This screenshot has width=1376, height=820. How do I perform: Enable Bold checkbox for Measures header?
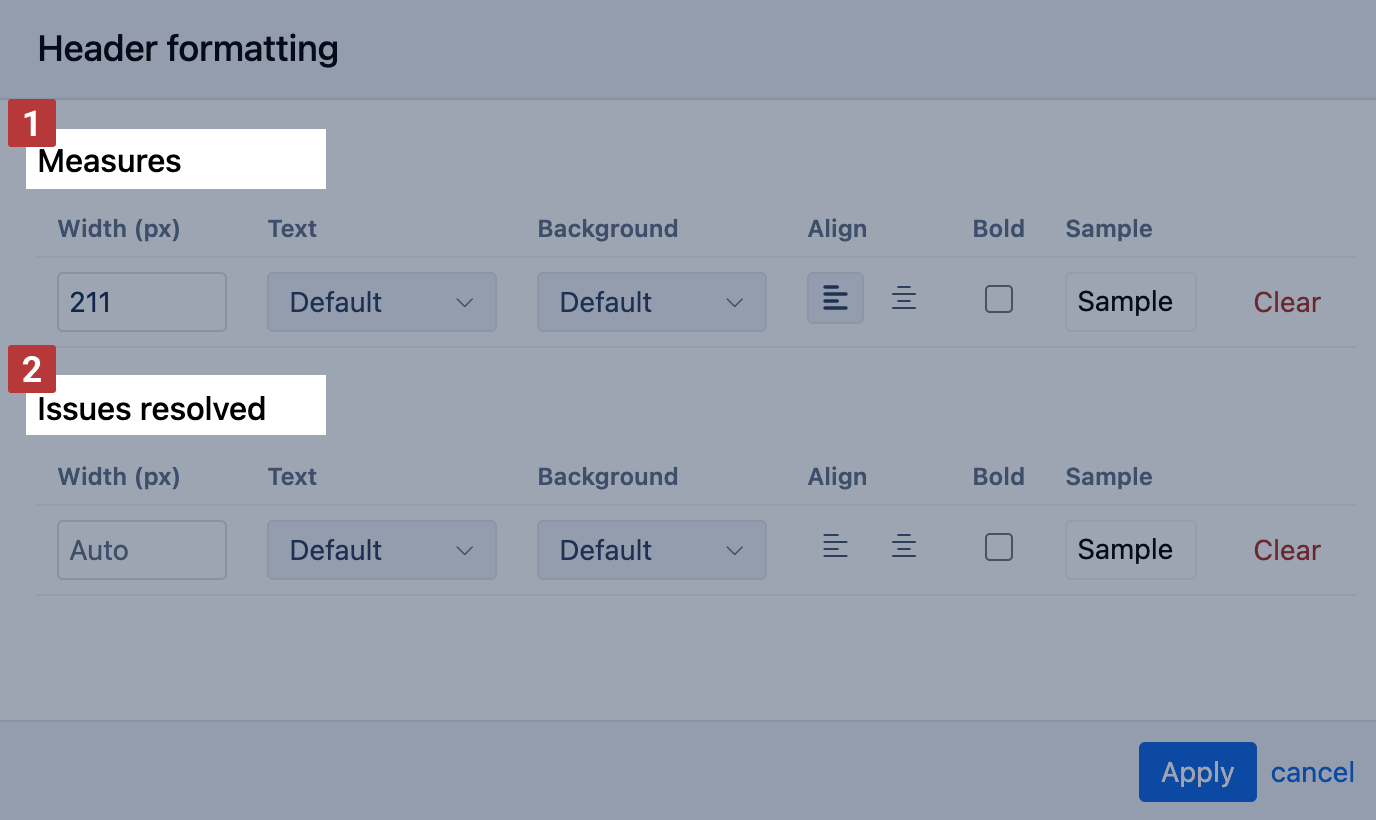tap(999, 299)
